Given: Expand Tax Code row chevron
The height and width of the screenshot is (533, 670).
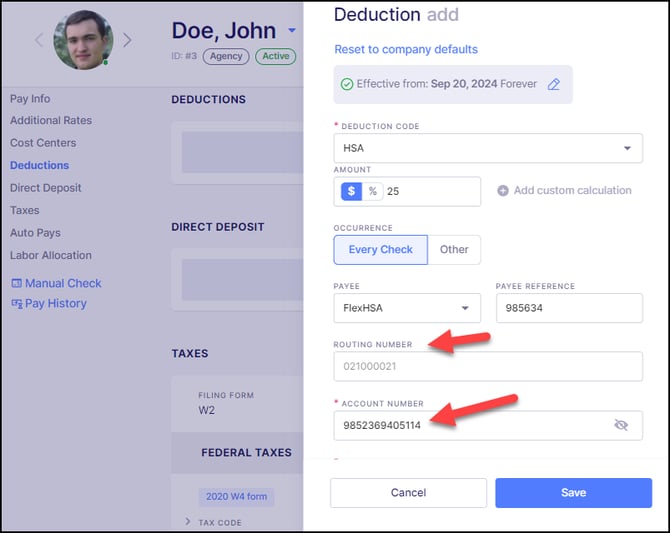Looking at the screenshot, I should pos(188,521).
